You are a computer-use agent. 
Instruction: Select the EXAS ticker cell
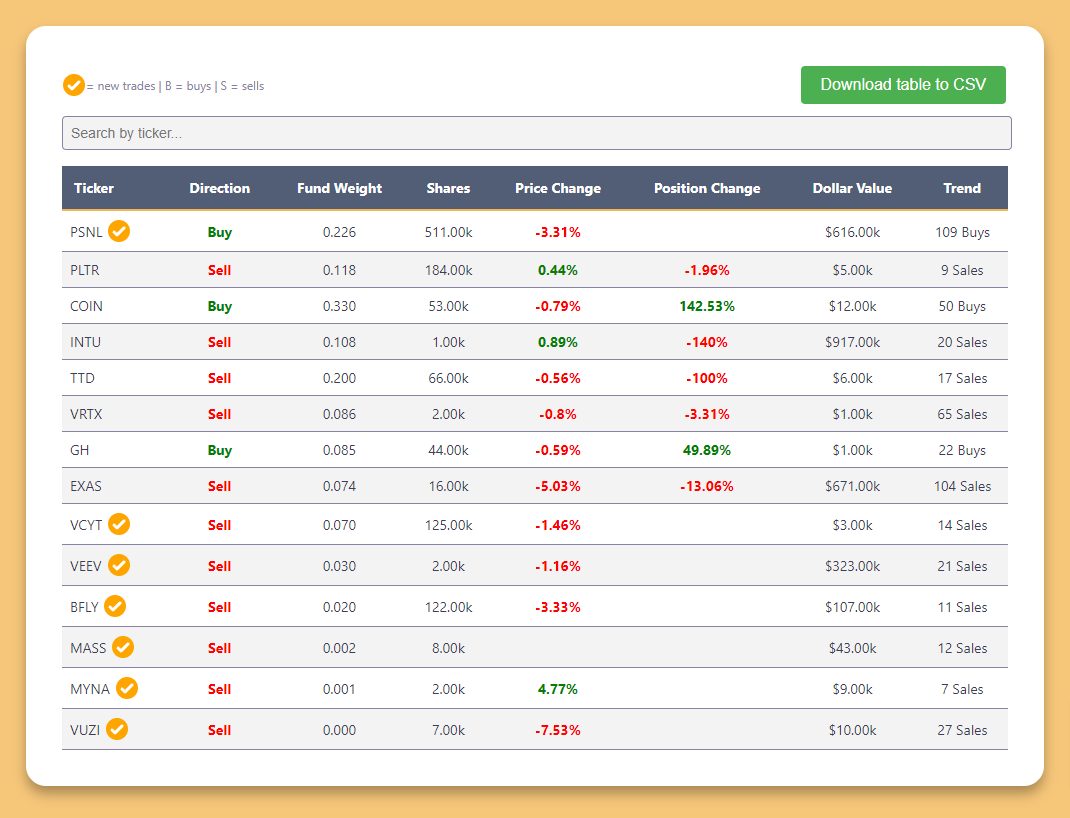click(85, 487)
